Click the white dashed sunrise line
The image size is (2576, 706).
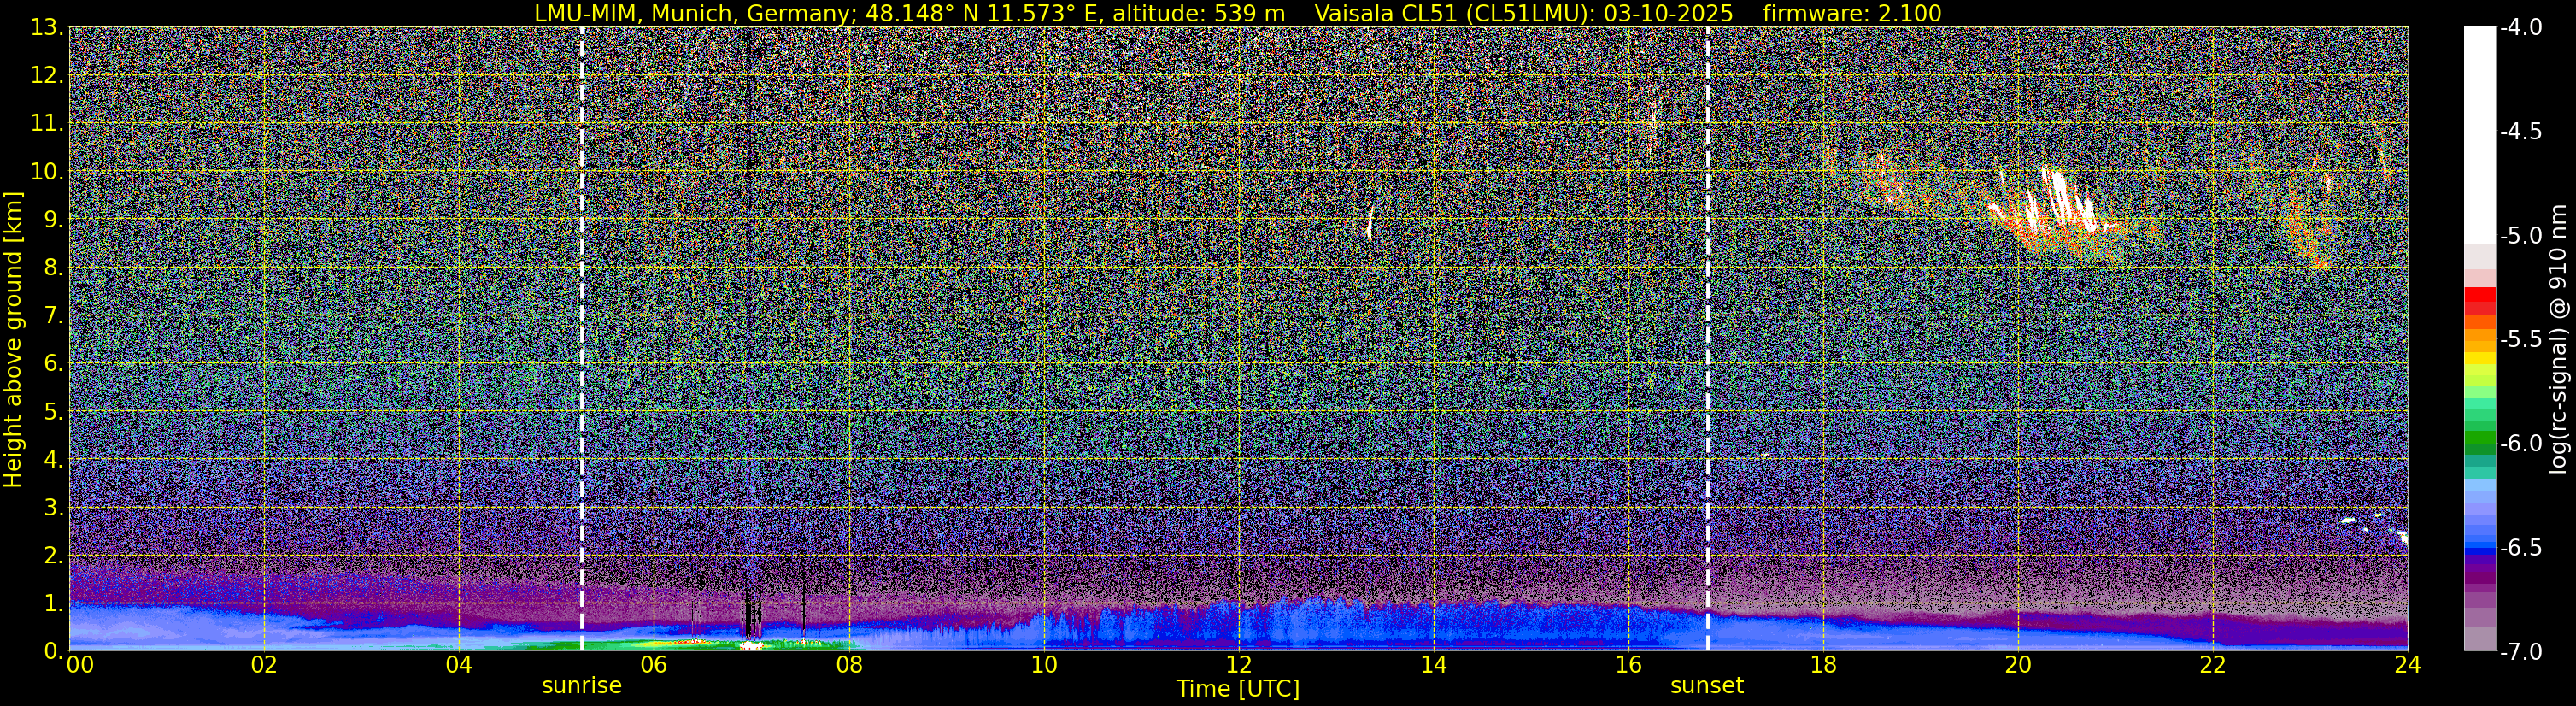pyautogui.click(x=582, y=338)
